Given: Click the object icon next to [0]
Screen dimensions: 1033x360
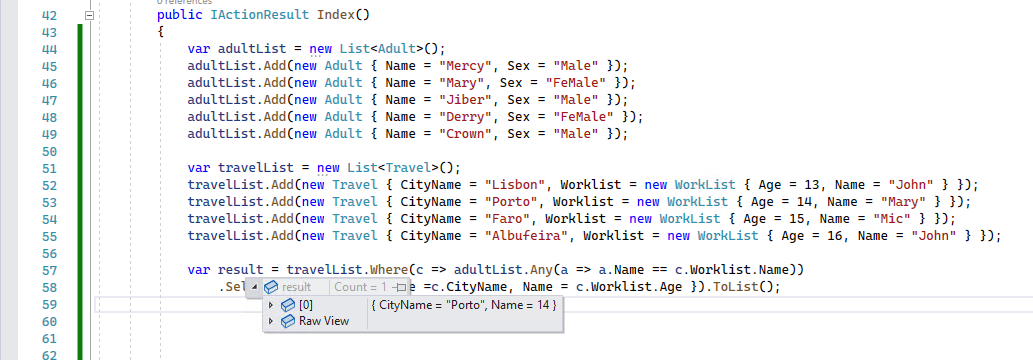Looking at the screenshot, I should [288, 305].
